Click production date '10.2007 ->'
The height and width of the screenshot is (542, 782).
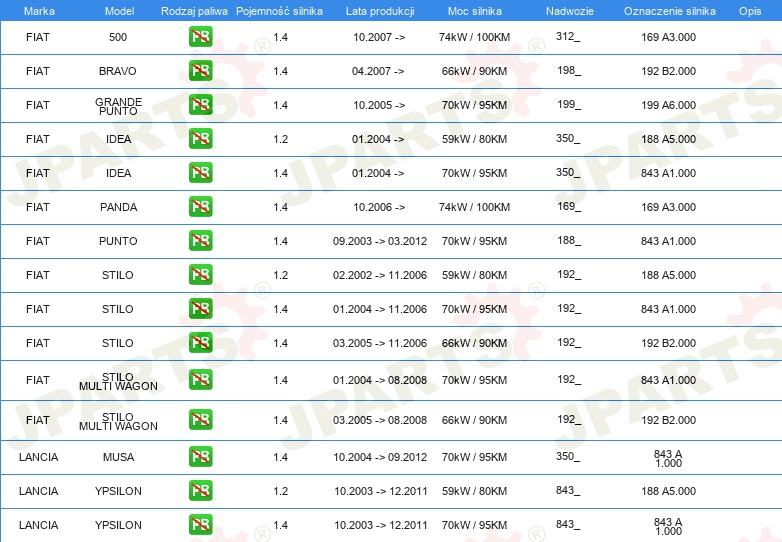379,37
